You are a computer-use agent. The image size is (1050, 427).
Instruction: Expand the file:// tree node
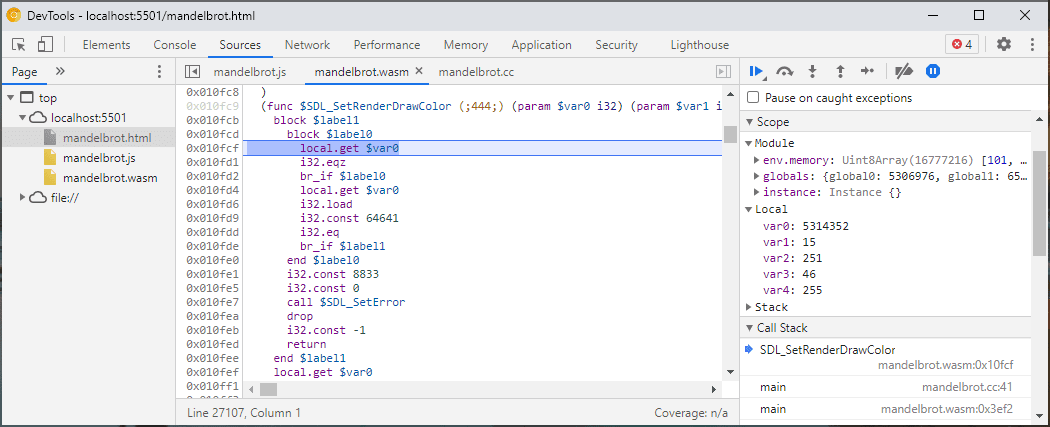[x=24, y=197]
